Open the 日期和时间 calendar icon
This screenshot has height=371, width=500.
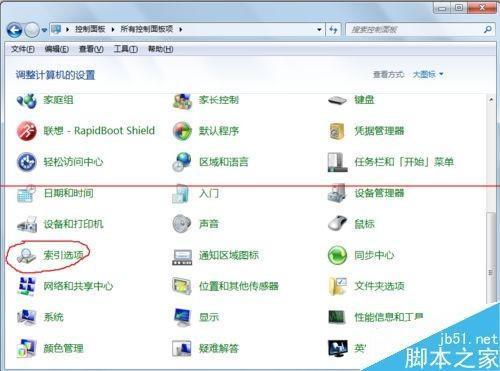[x=27, y=193]
